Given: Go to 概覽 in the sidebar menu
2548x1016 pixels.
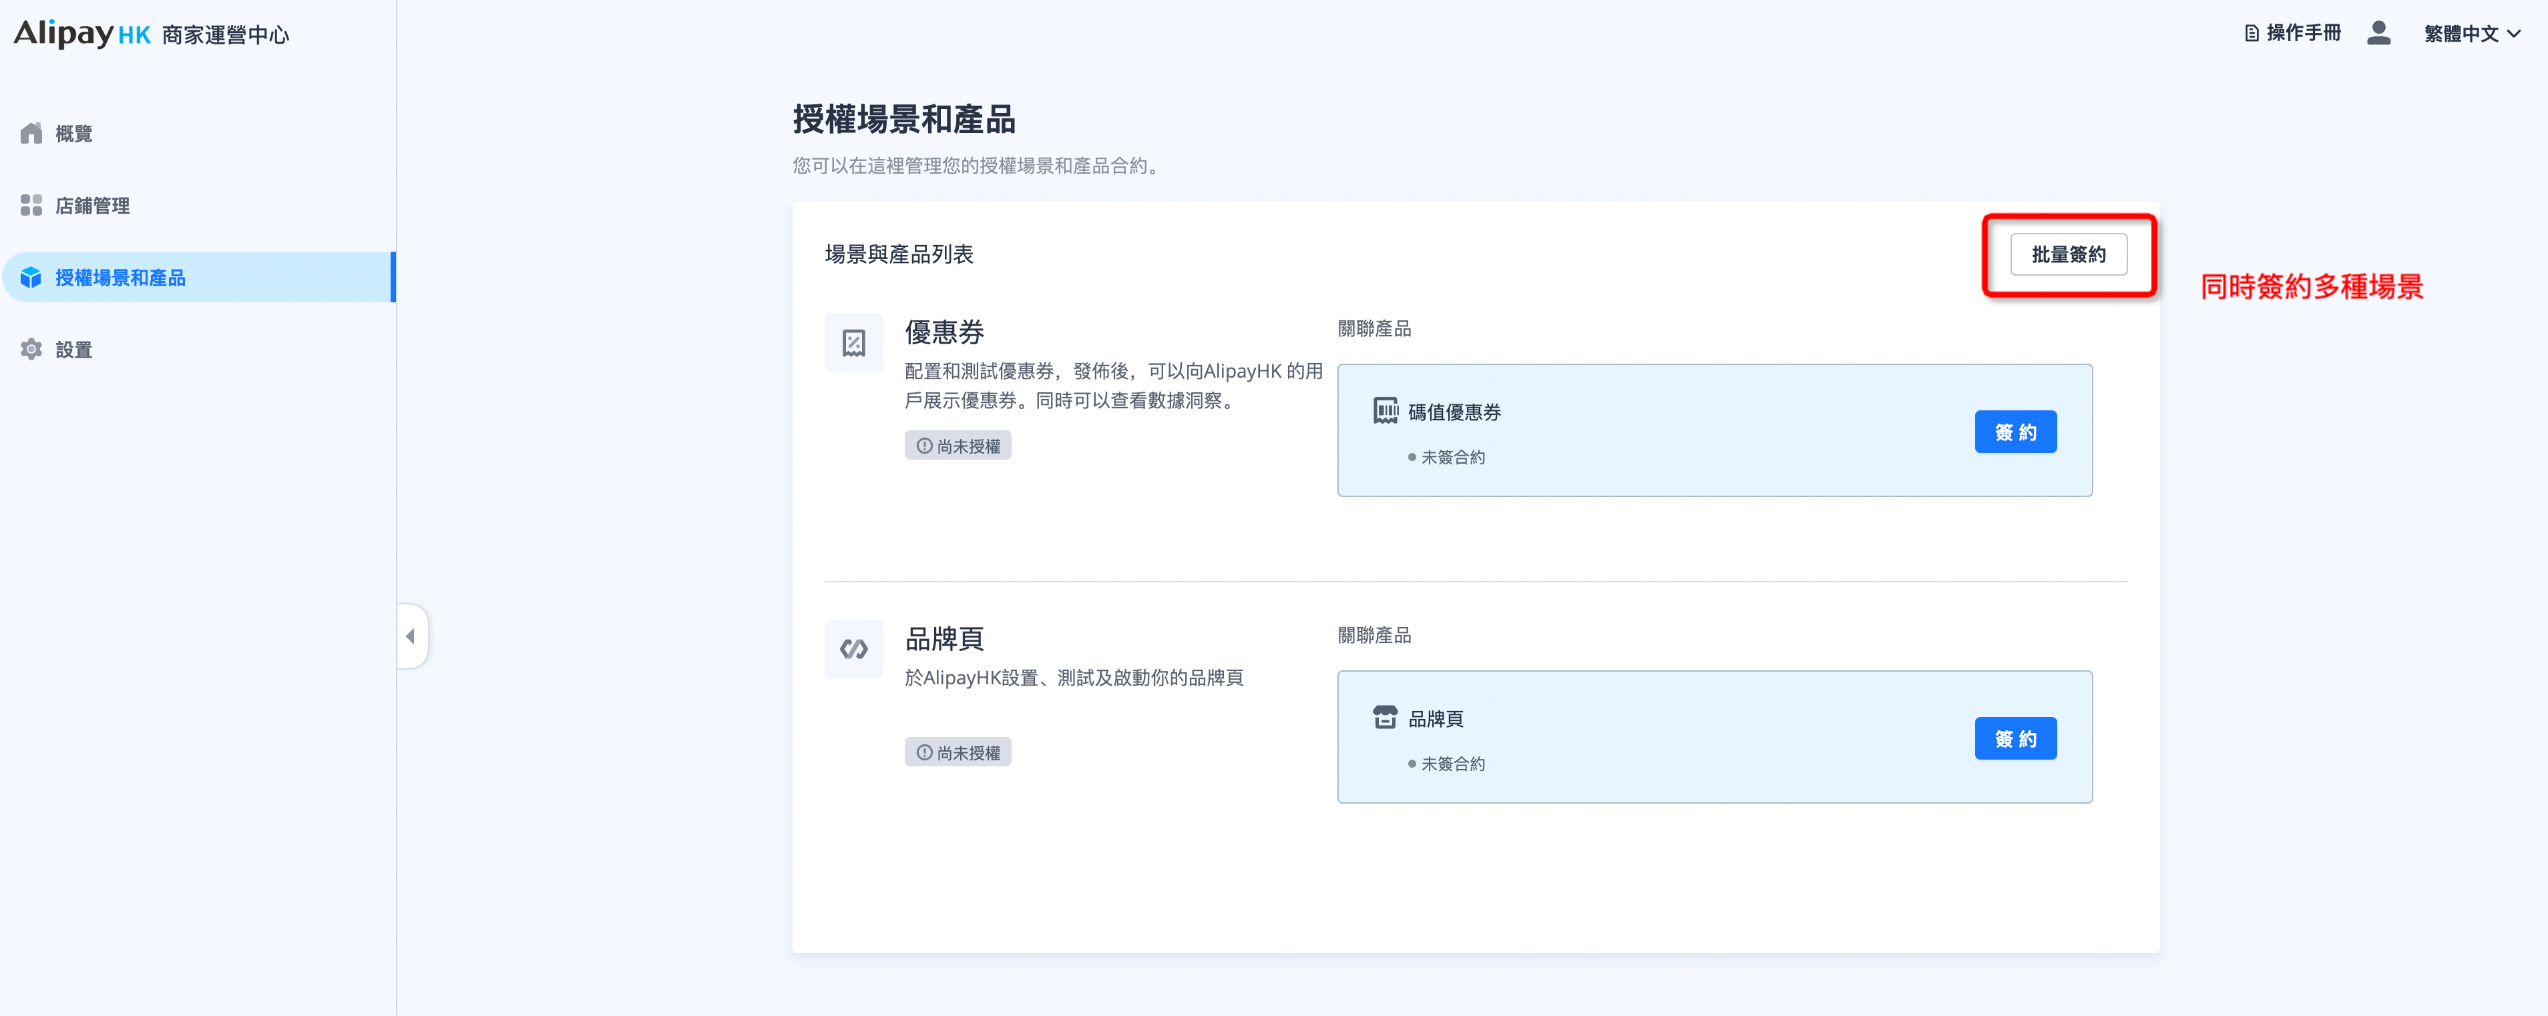Looking at the screenshot, I should [74, 133].
